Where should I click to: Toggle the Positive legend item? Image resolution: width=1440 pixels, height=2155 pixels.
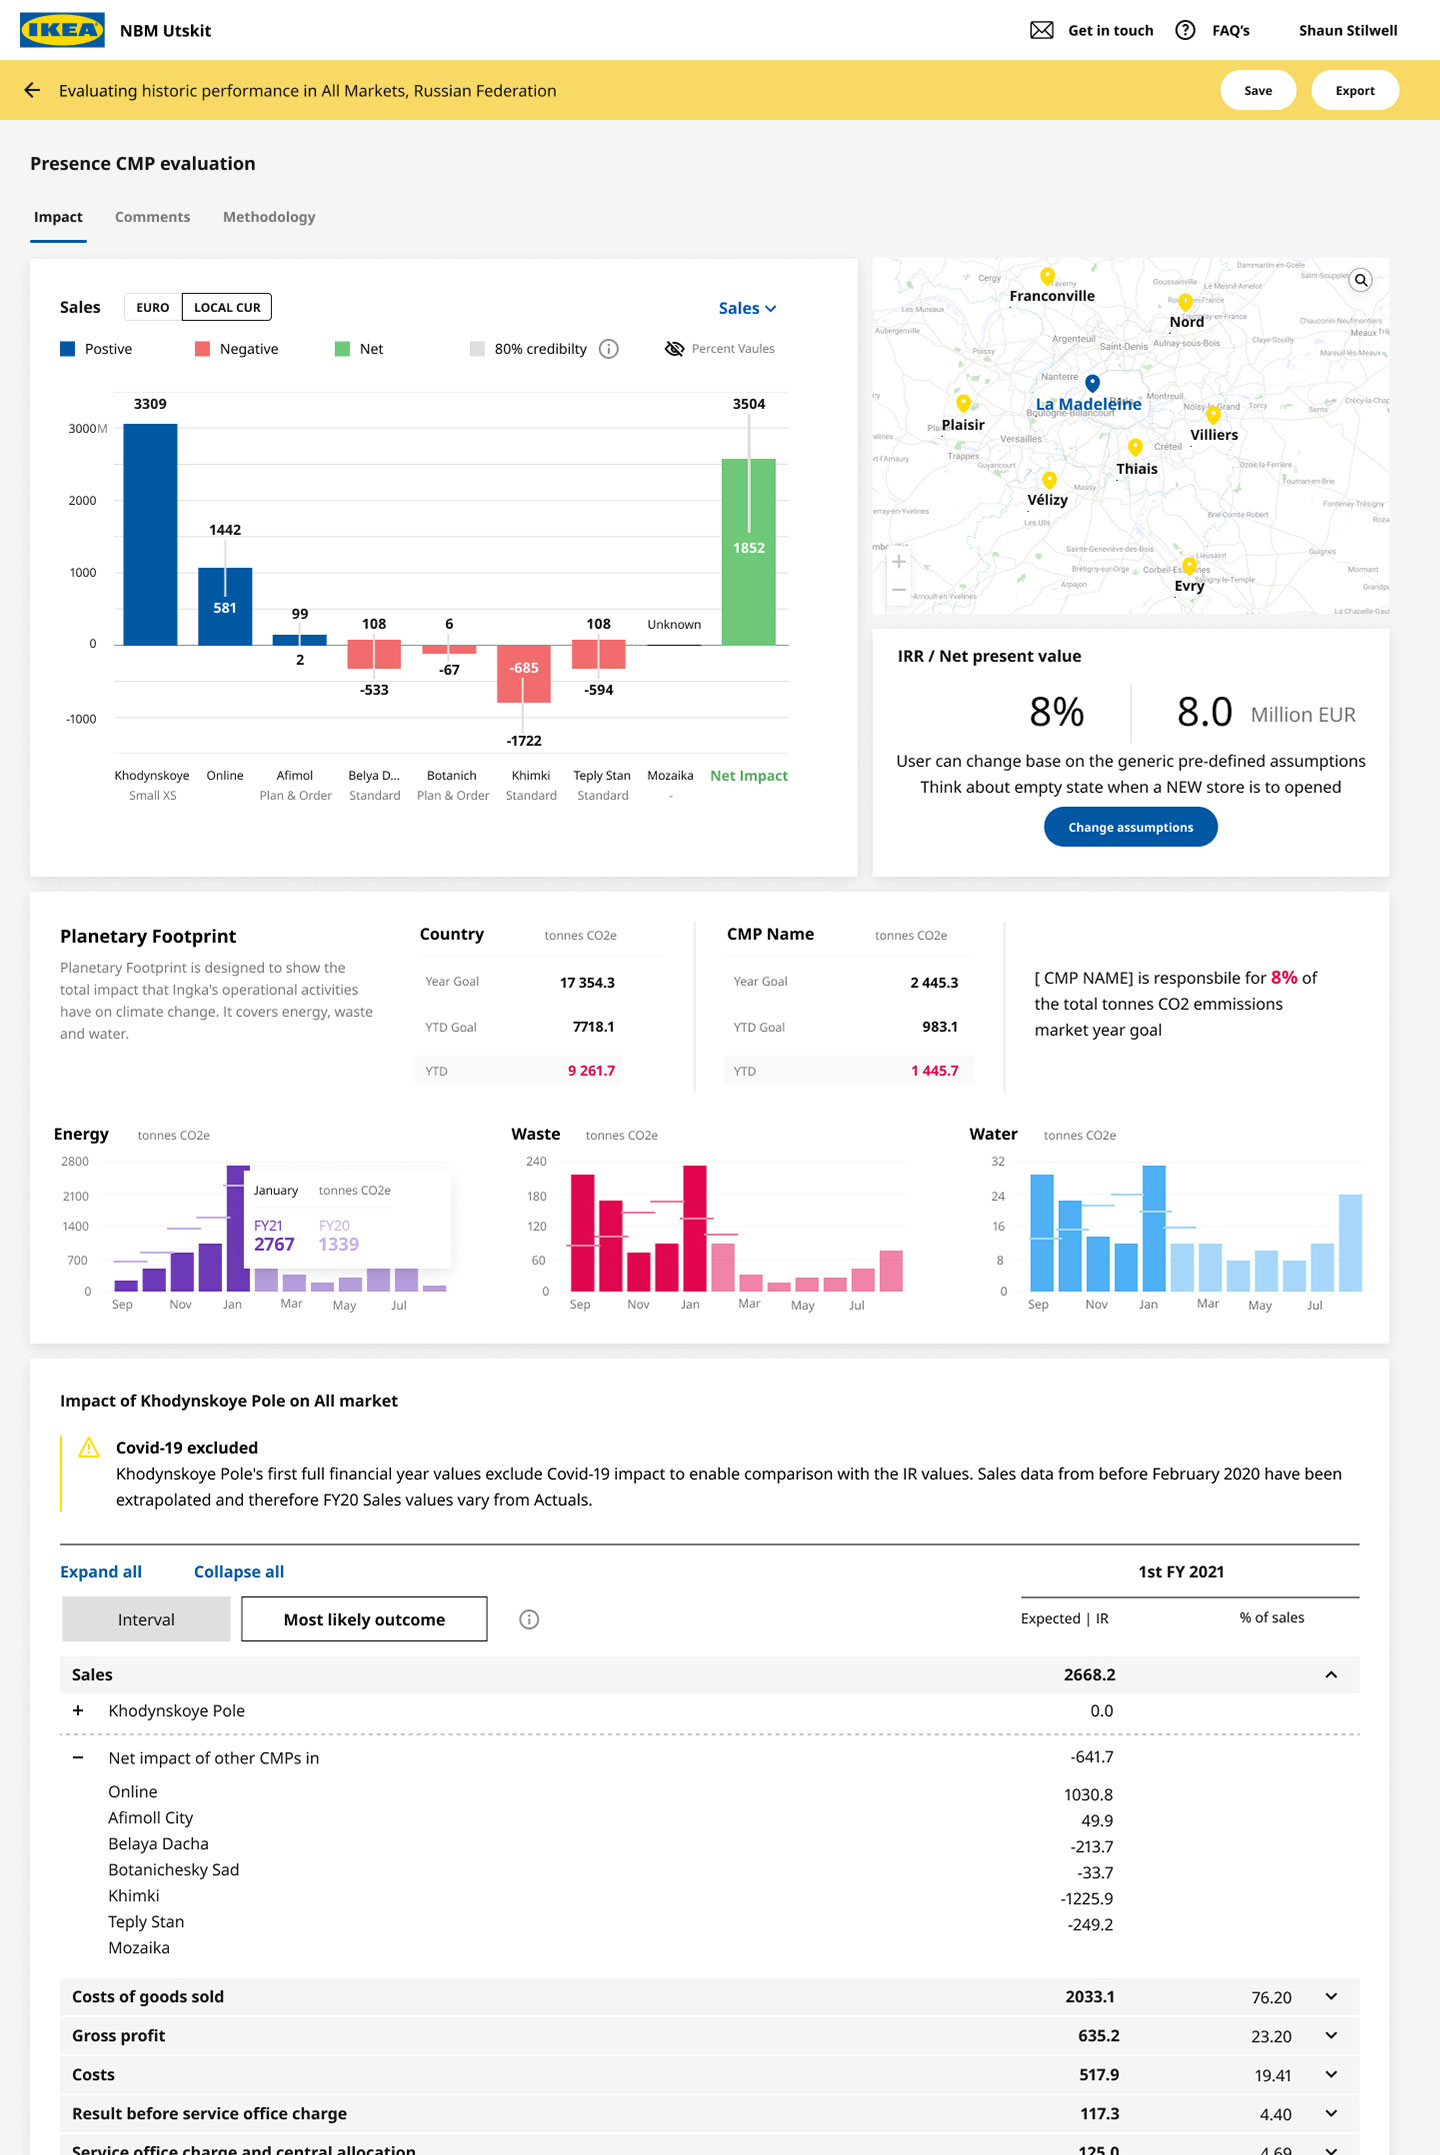96,349
